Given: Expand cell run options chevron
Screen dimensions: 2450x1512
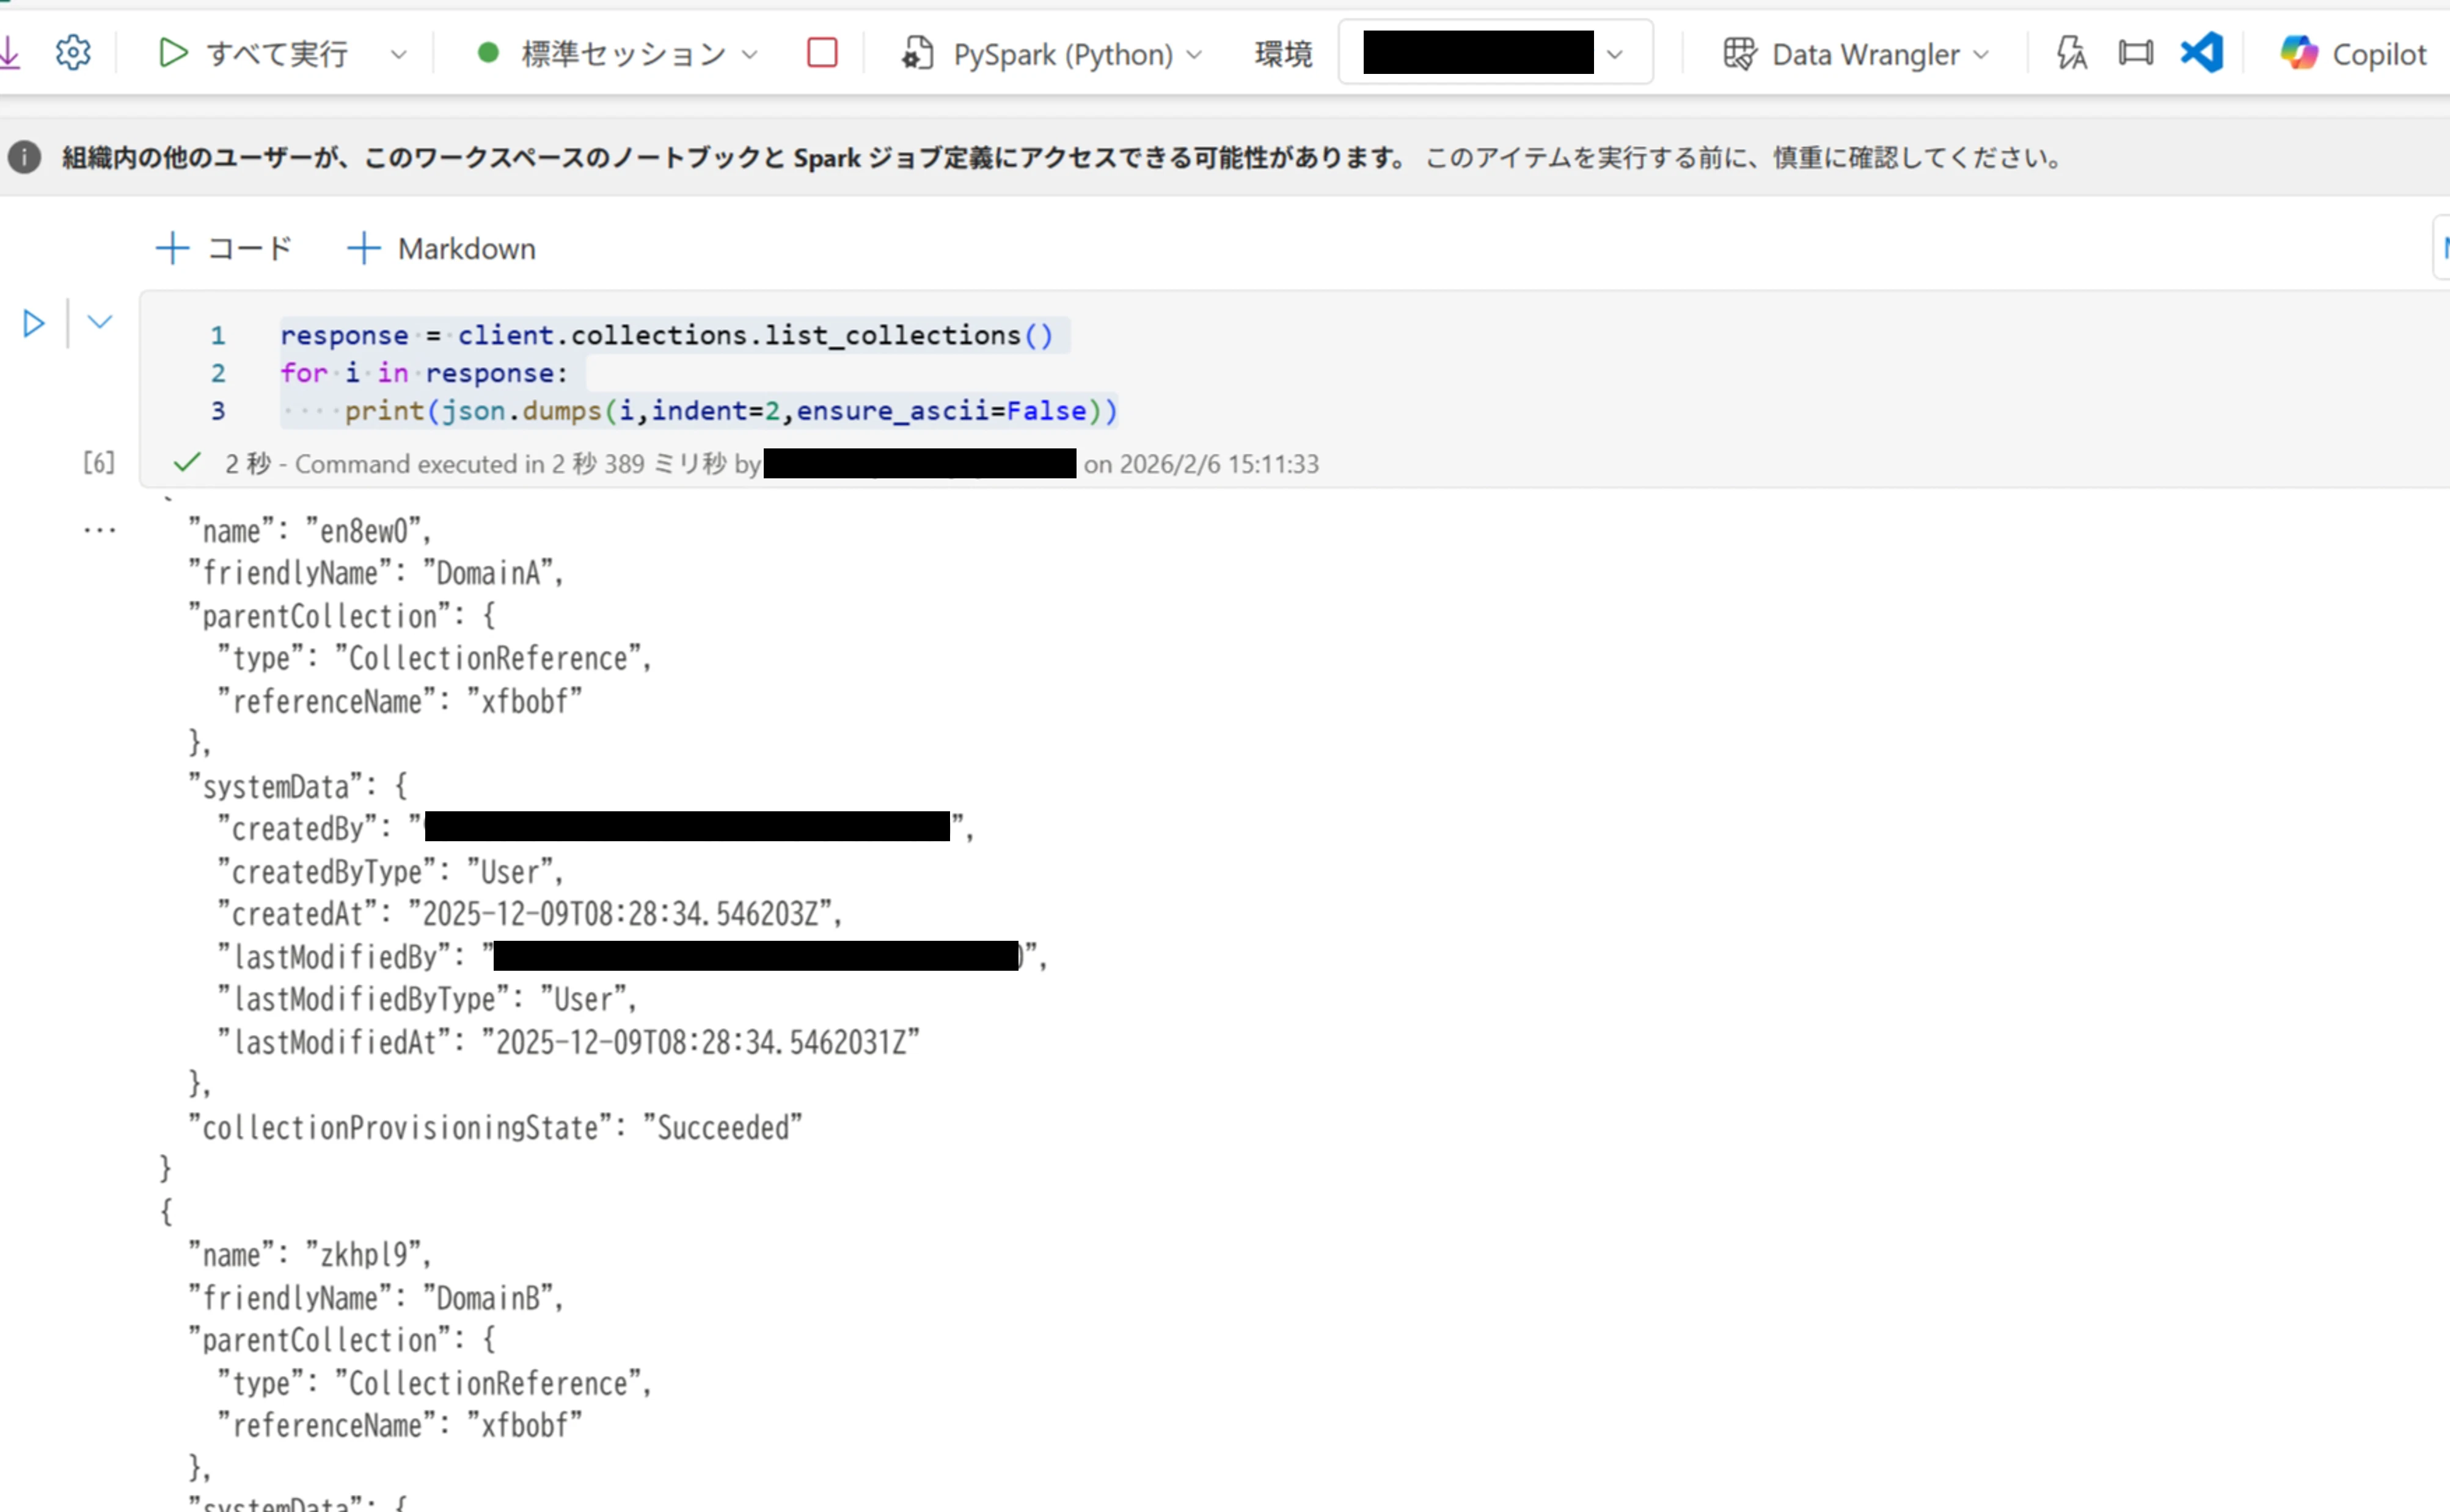Looking at the screenshot, I should [100, 322].
